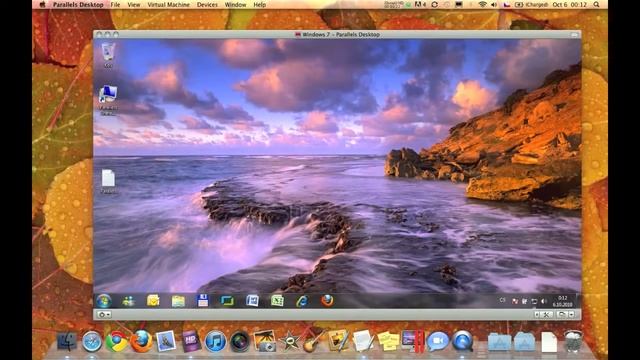Launch Outlook from the Windows 7 taskbar
640x360 pixels.
pos(153,301)
